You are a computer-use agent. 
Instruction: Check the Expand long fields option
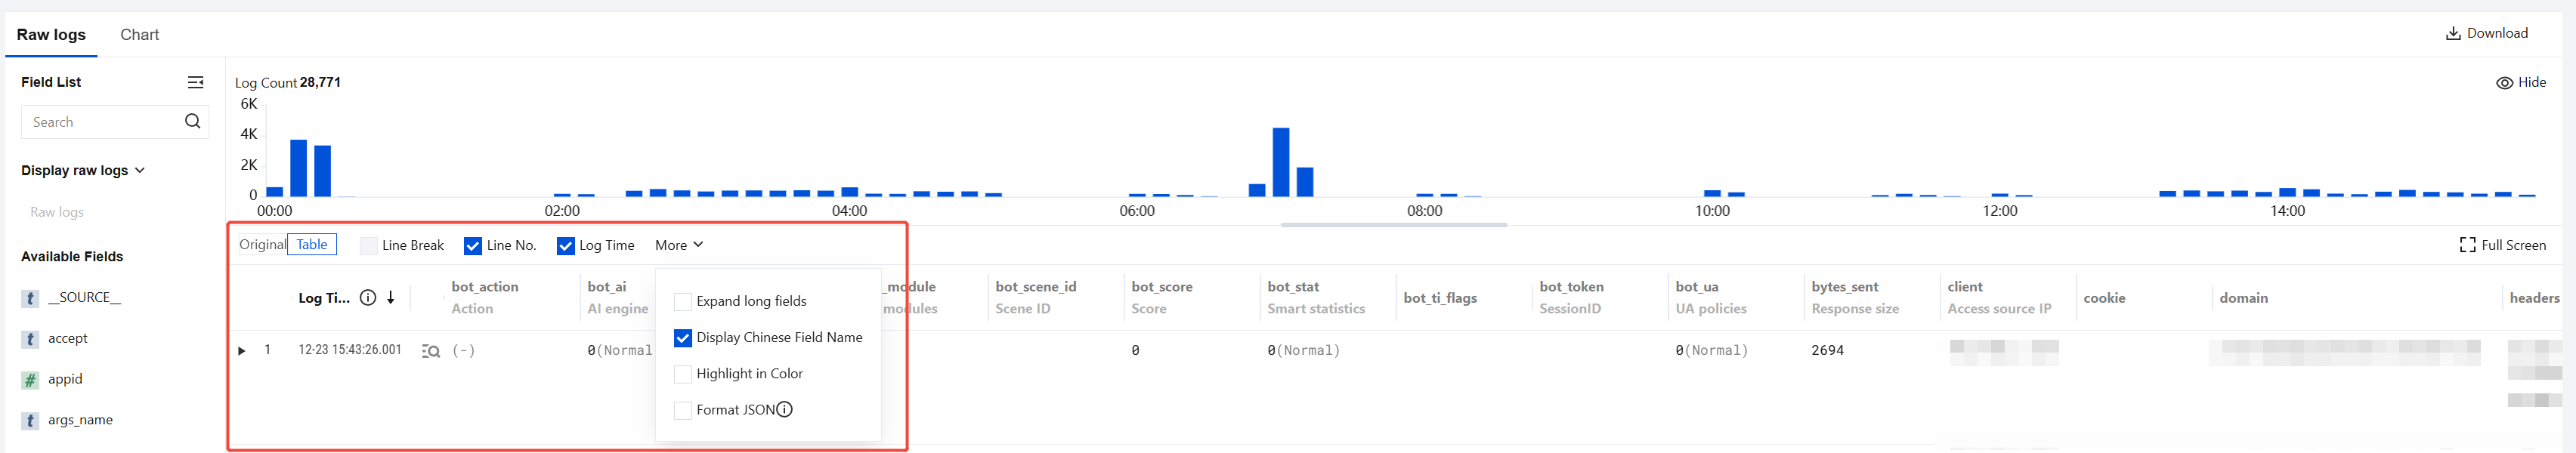tap(683, 302)
